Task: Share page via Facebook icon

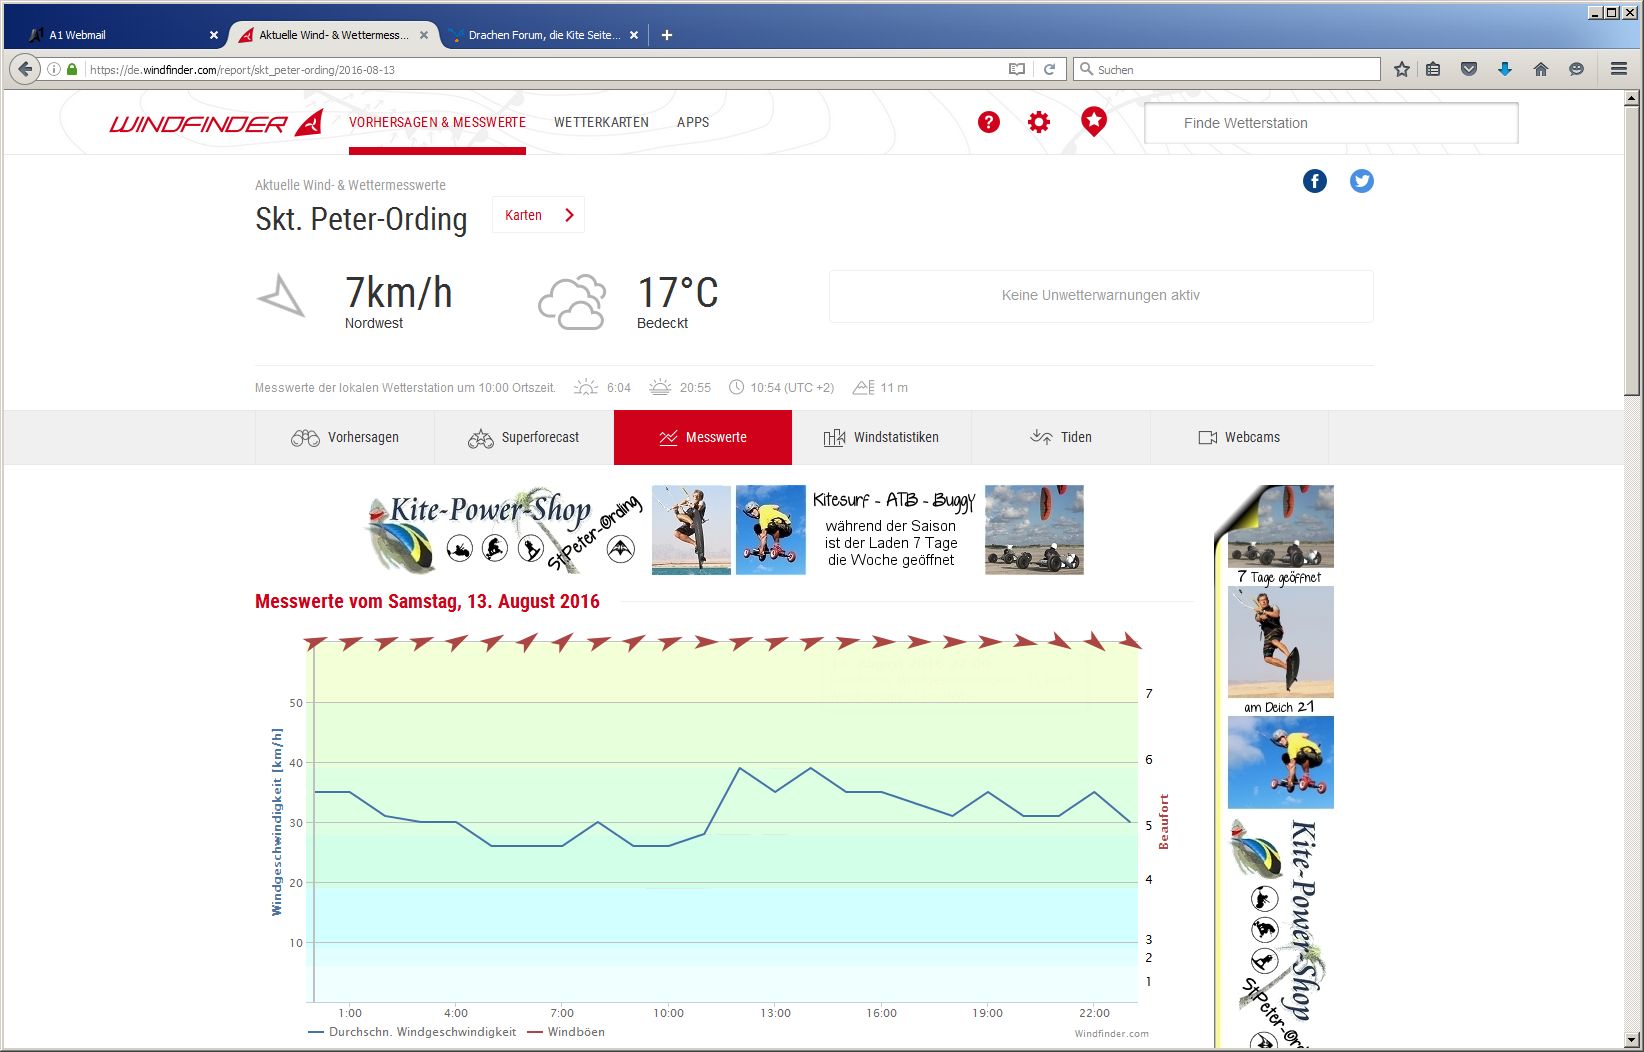Action: (x=1314, y=181)
